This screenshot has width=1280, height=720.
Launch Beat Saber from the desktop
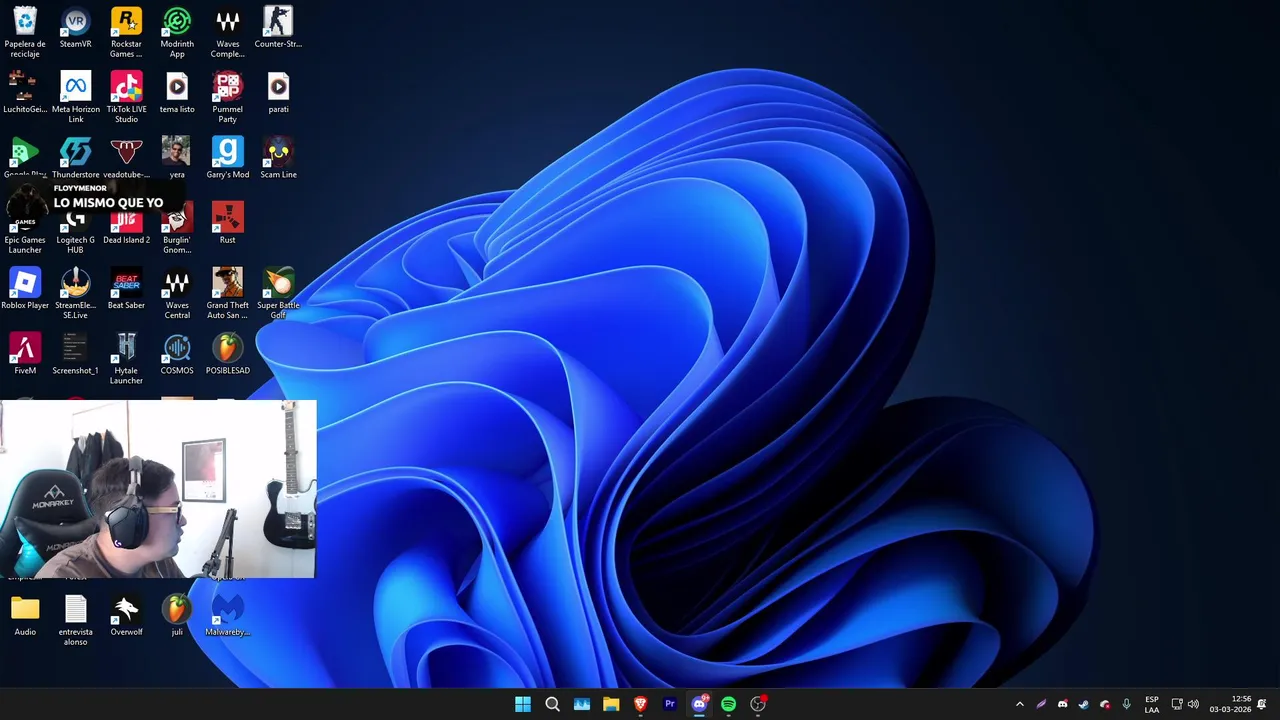[126, 288]
